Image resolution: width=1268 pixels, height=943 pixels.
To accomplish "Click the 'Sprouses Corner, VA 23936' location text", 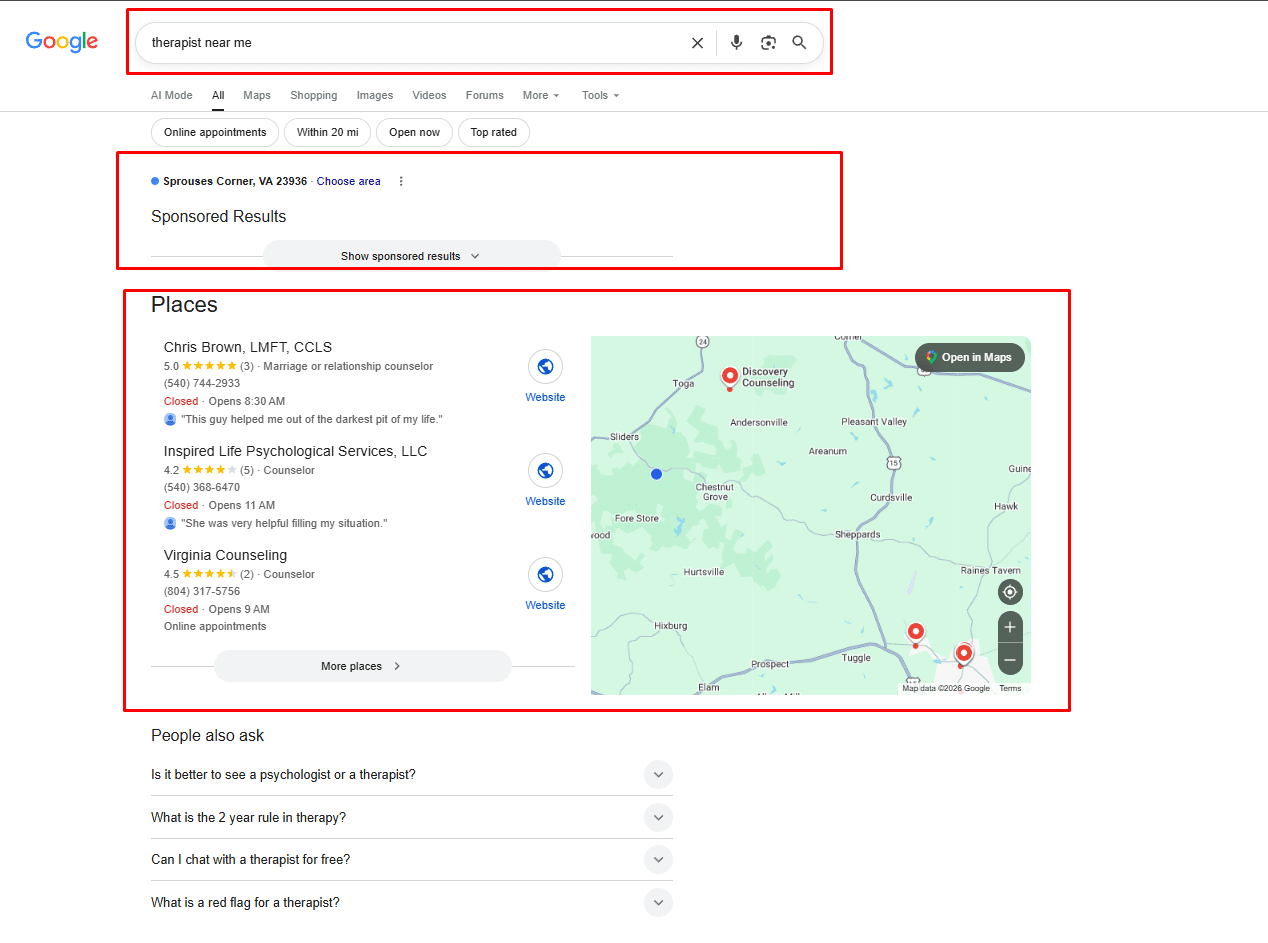I will (235, 181).
